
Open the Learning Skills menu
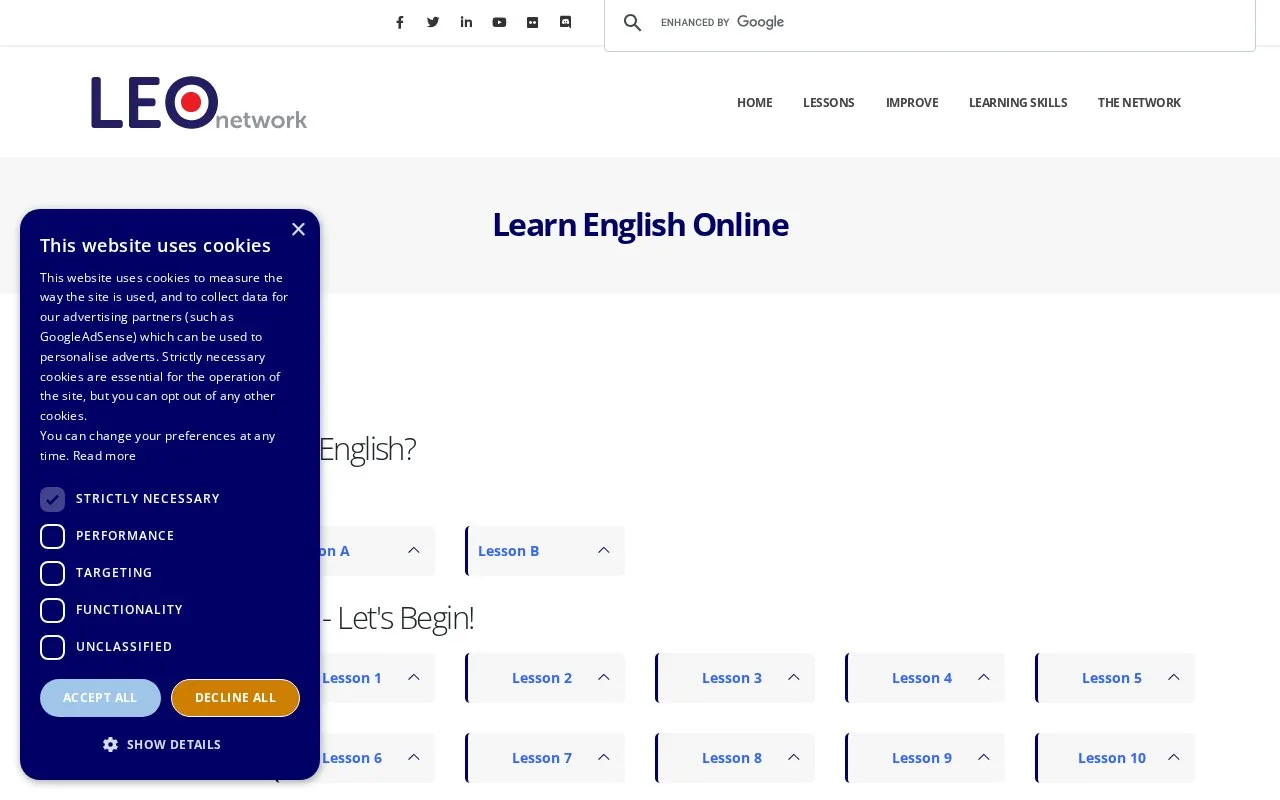[1018, 103]
